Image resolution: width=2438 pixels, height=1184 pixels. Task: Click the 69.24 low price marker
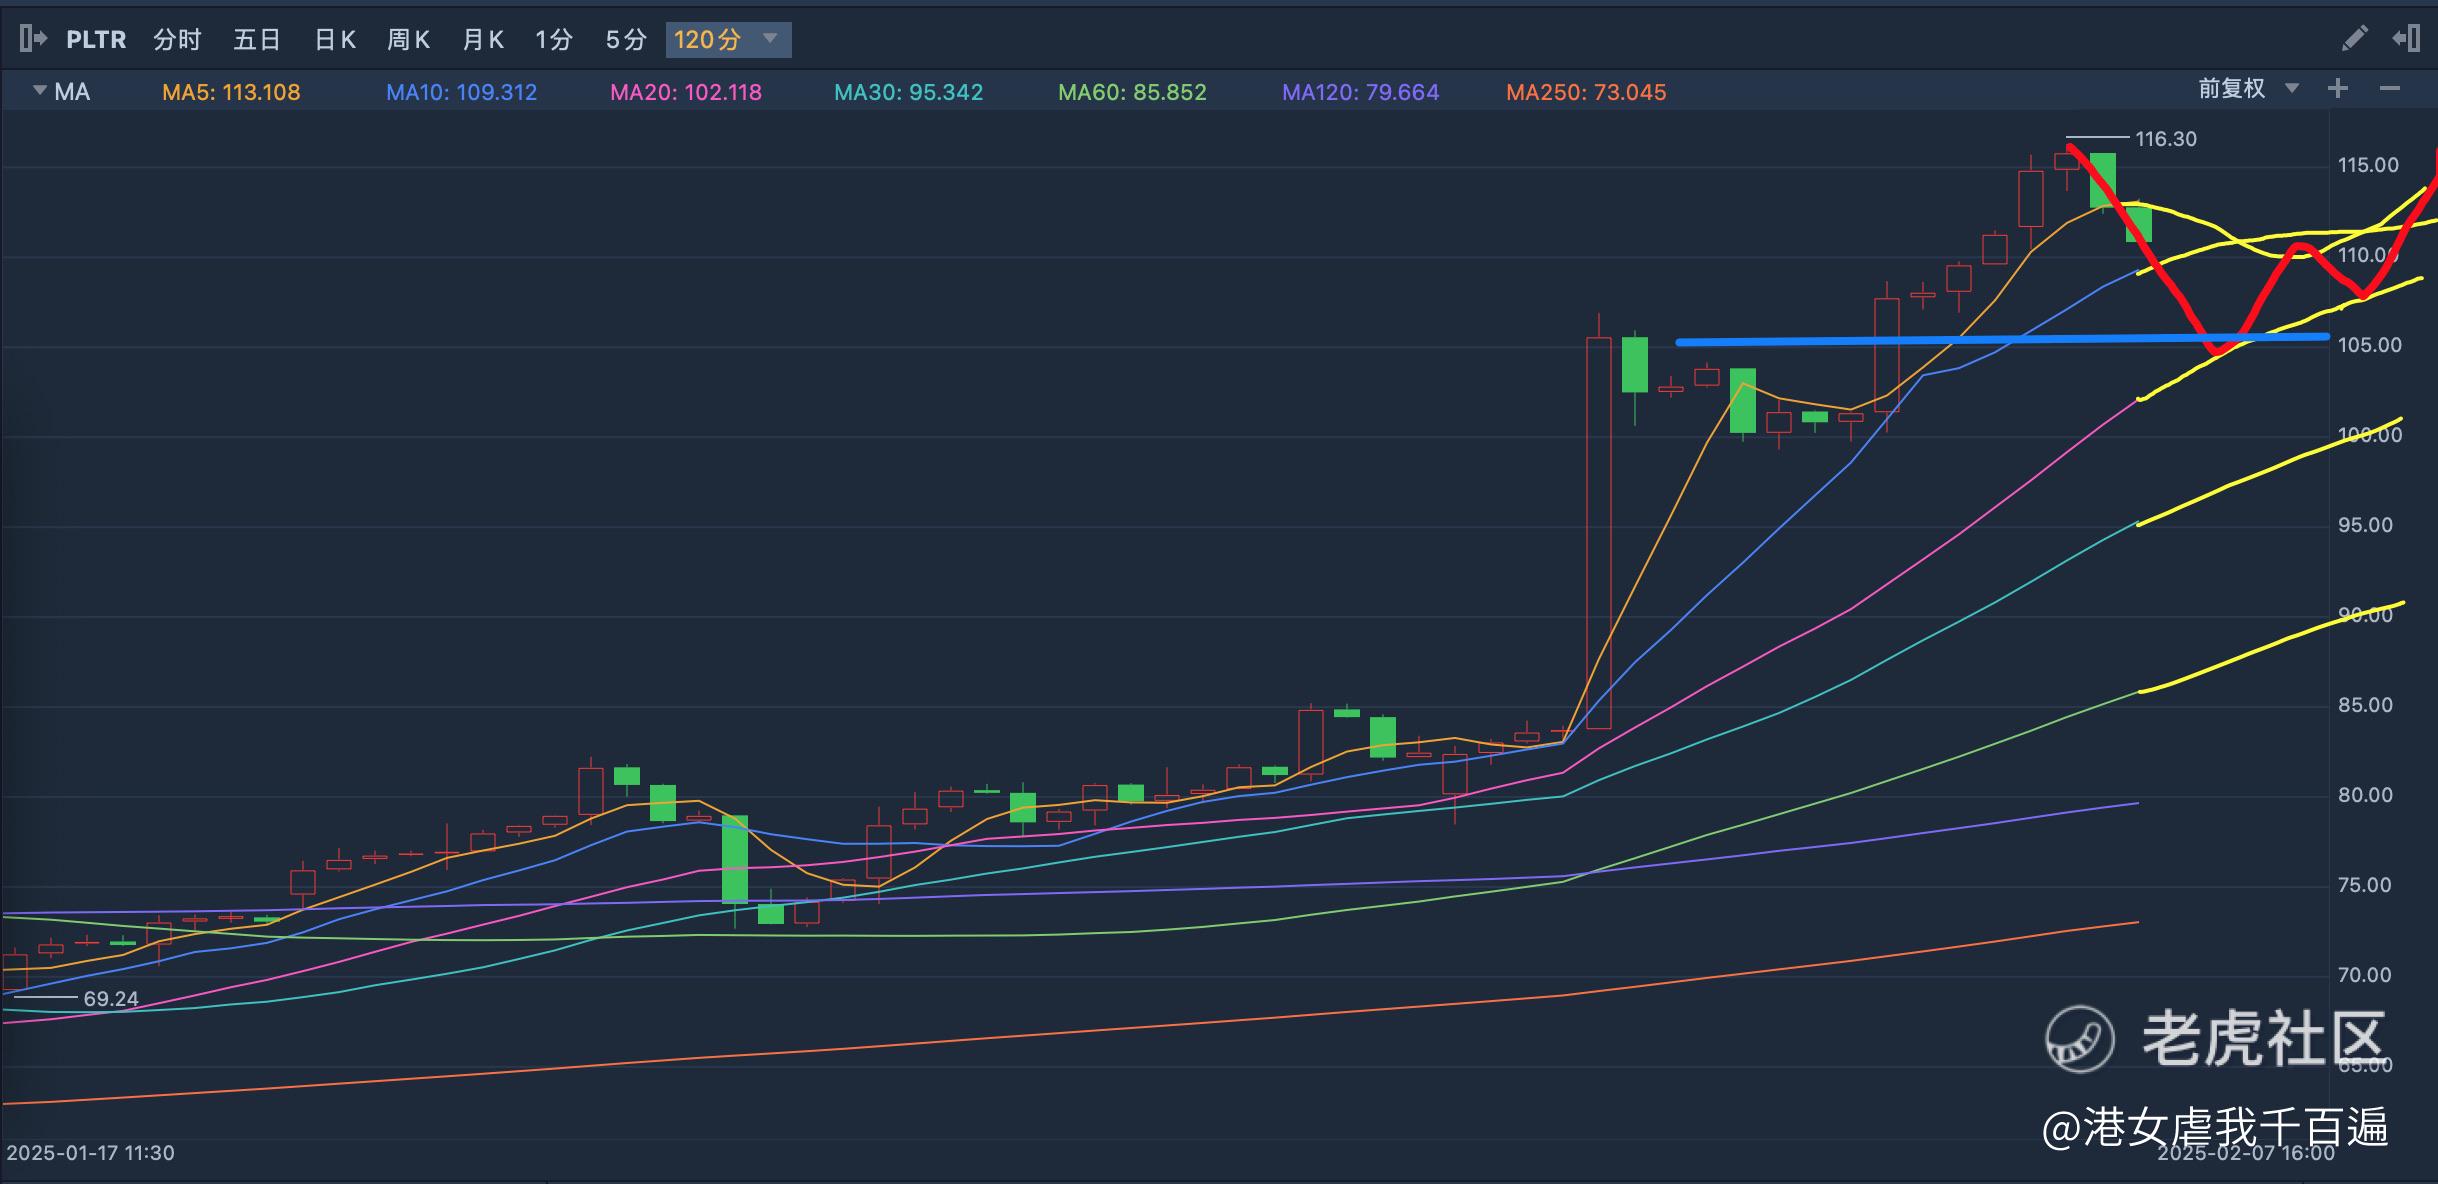(111, 999)
